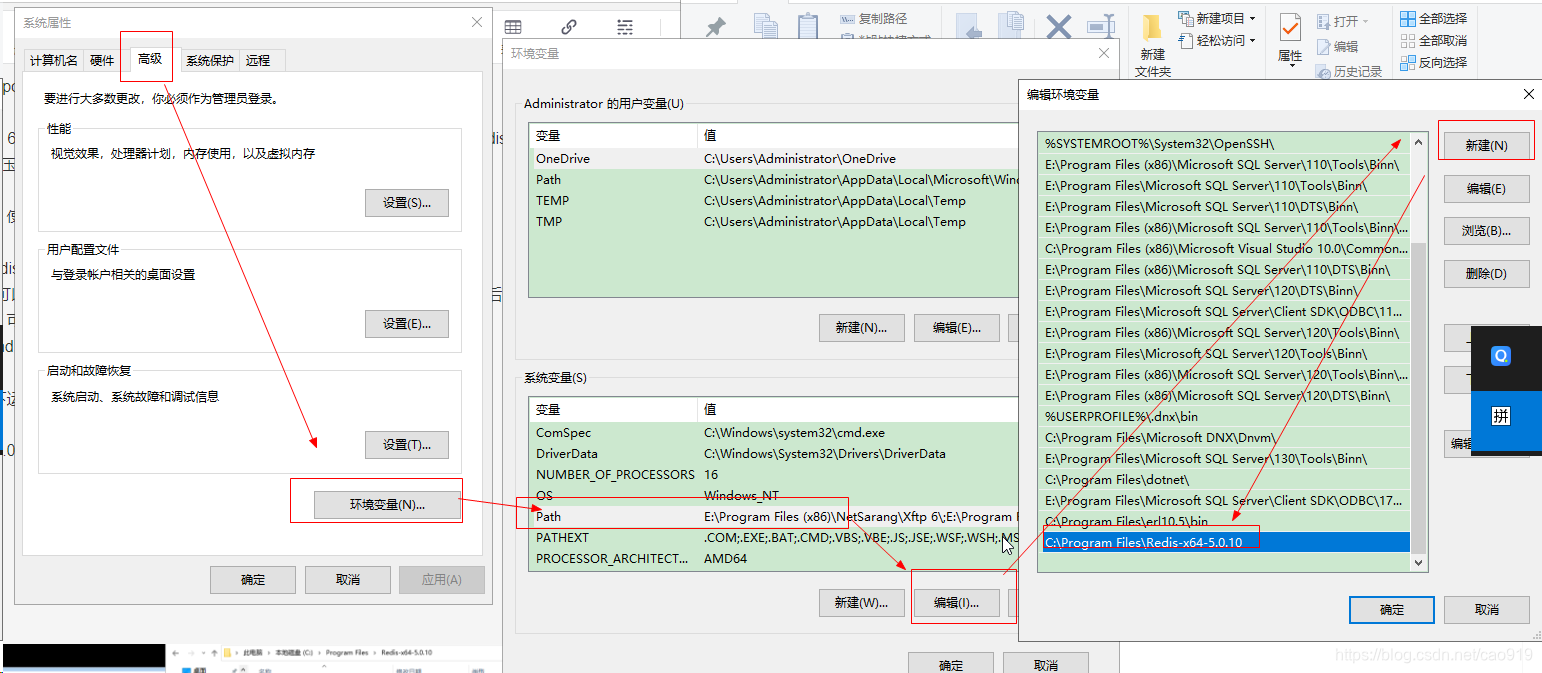The width and height of the screenshot is (1542, 673).
Task: Click the list format icon in editor toolbar
Action: point(625,27)
